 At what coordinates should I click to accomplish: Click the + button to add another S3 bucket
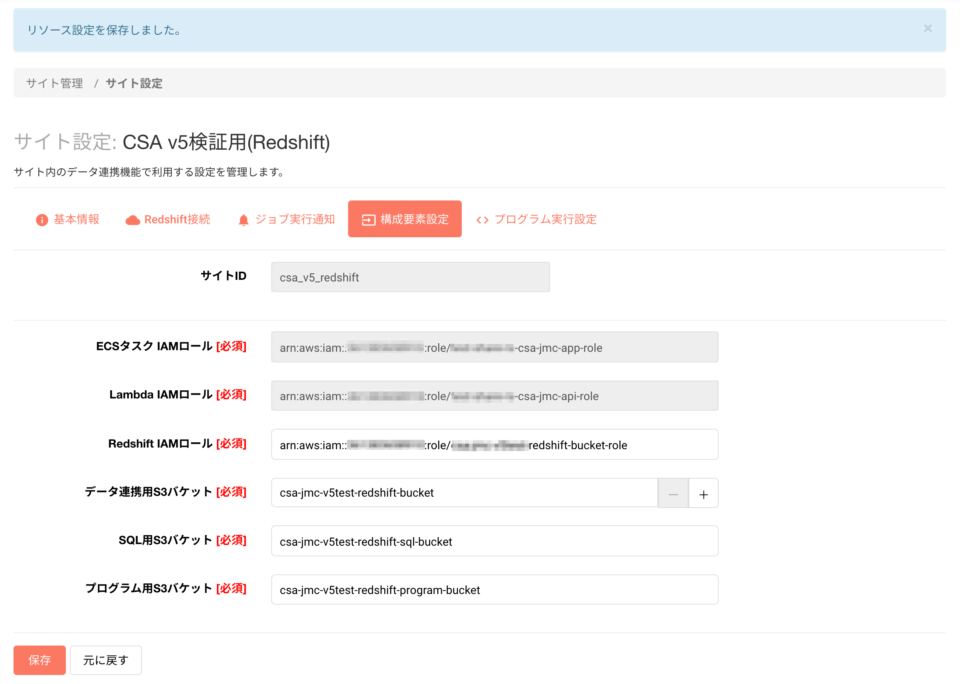tap(703, 493)
